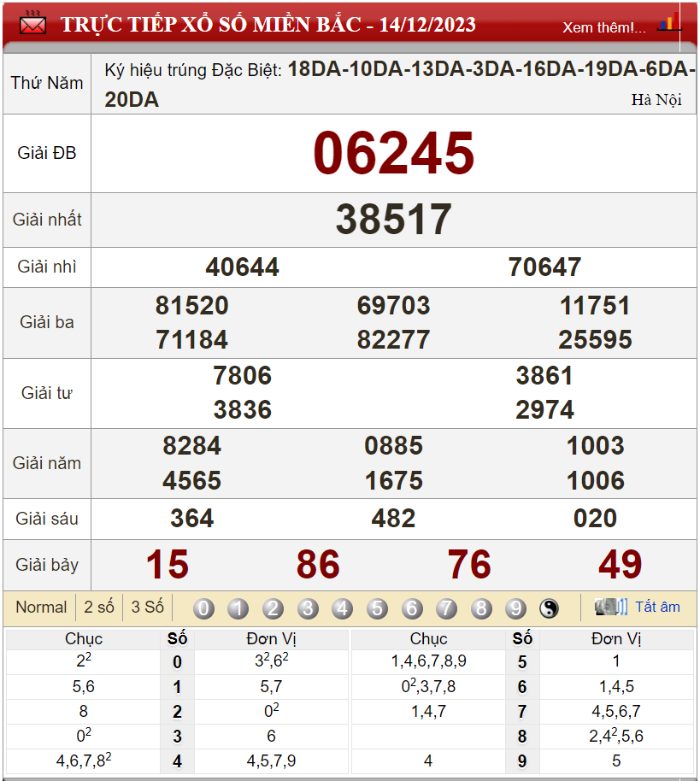The image size is (700, 781).
Task: Open the bar chart statistics icon
Action: 669,23
